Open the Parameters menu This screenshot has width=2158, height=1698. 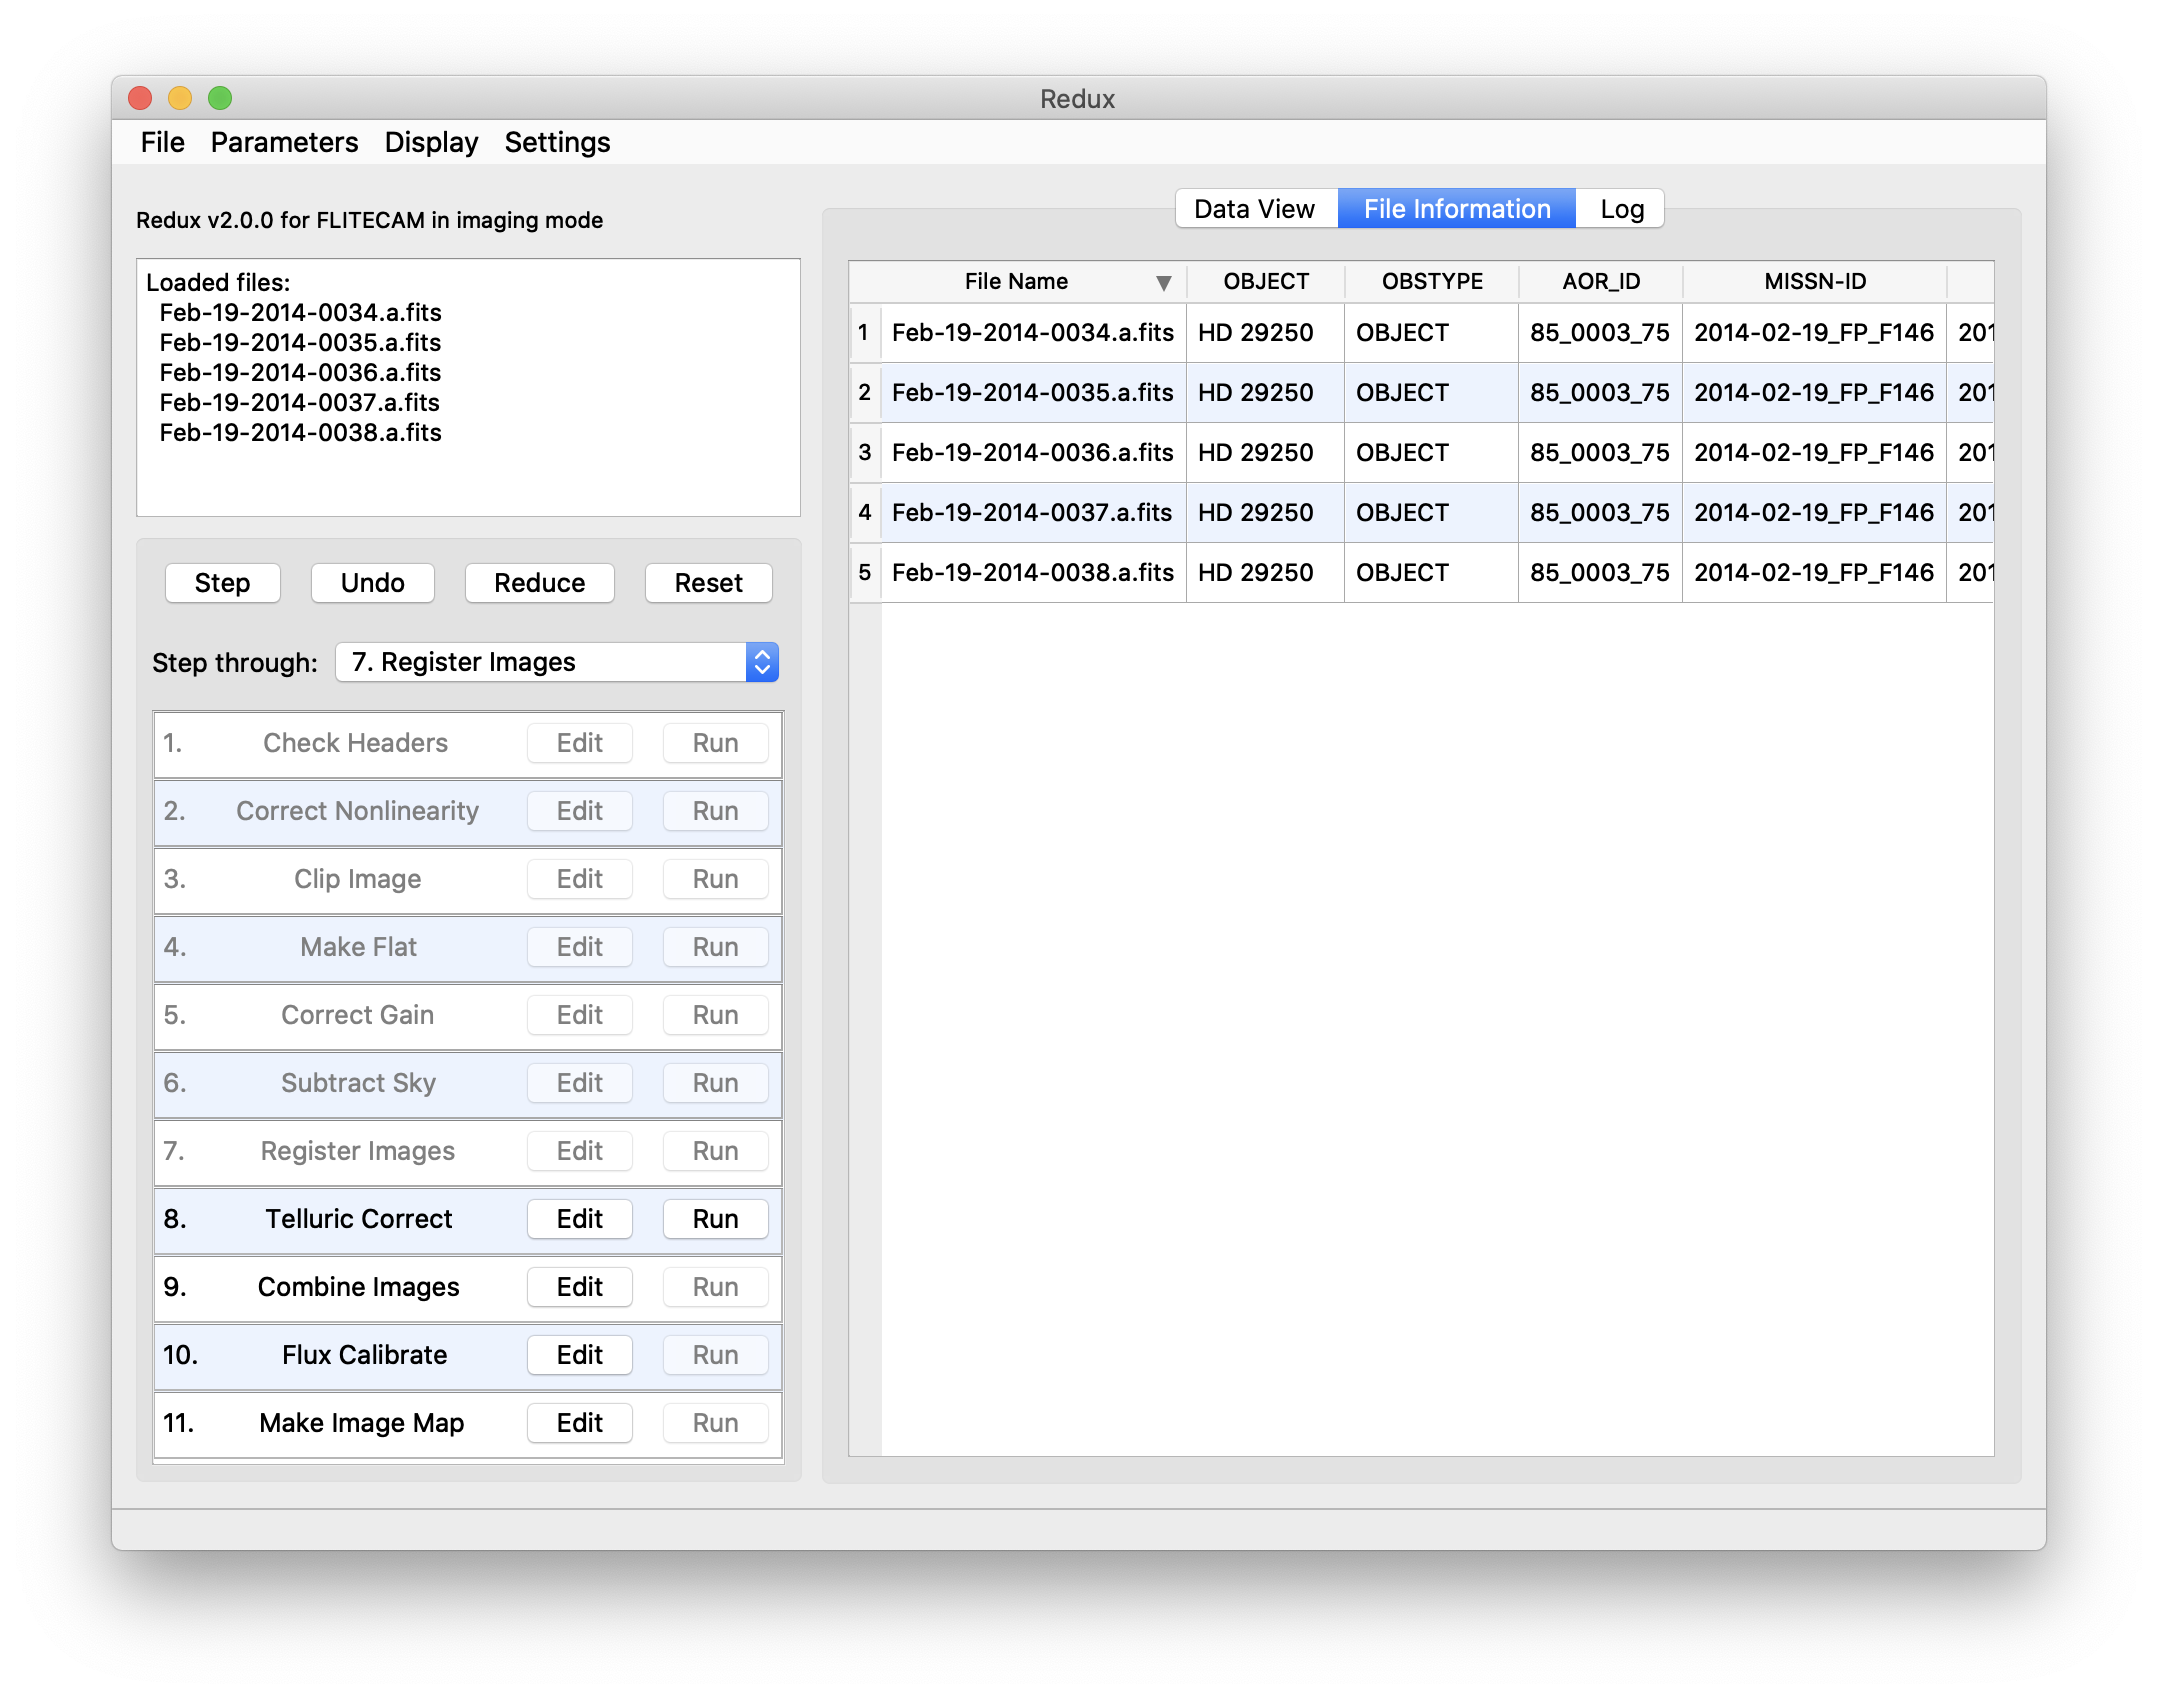(284, 142)
